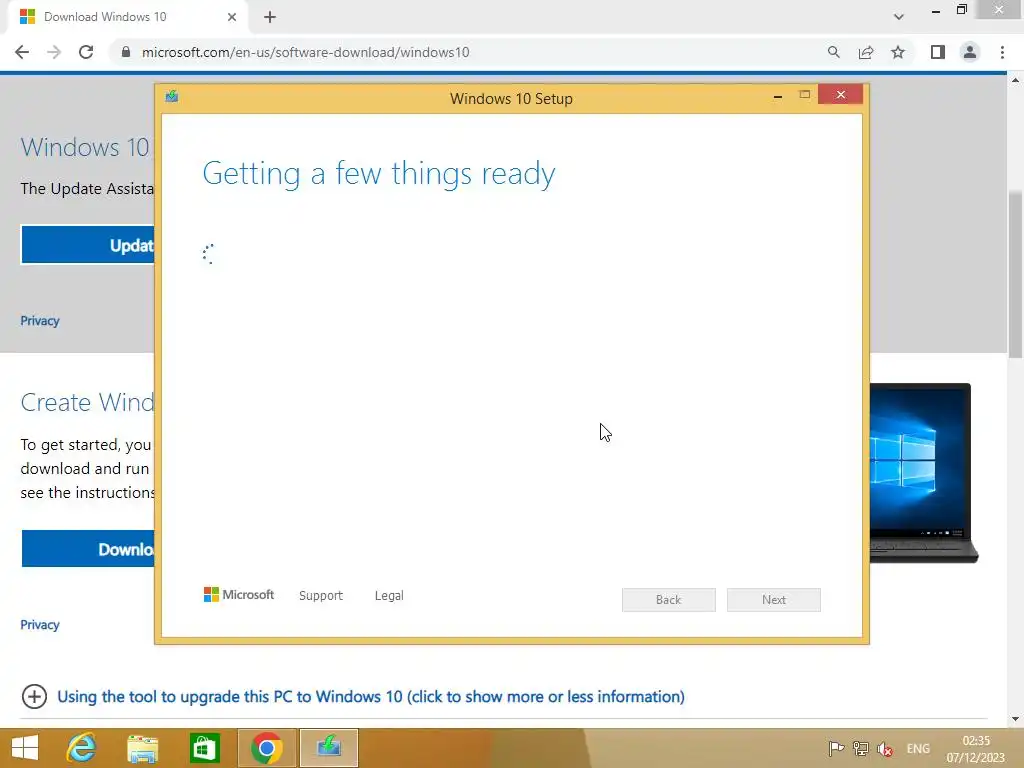Click the Next button in Setup
The height and width of the screenshot is (768, 1024).
click(x=774, y=600)
